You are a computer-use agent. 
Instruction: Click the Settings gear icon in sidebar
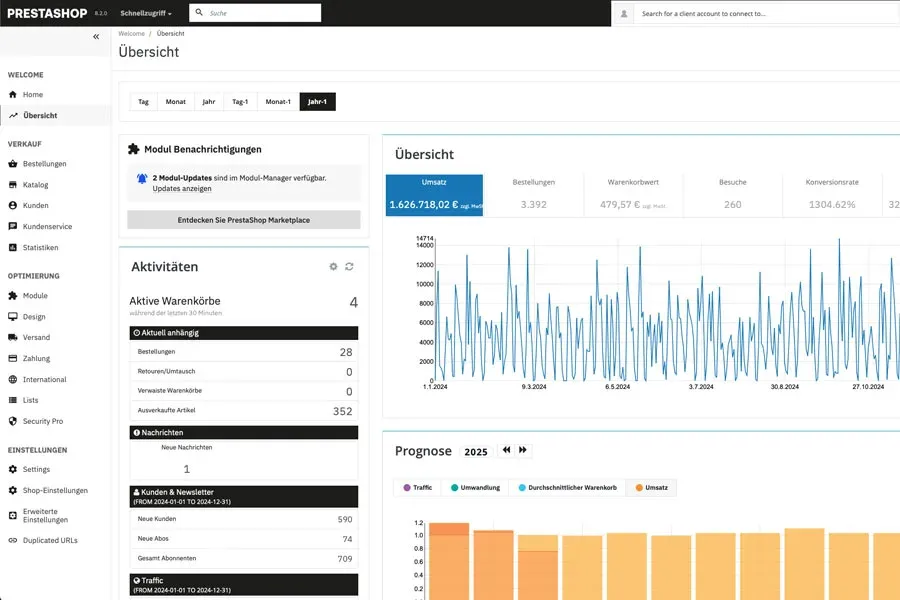[13, 469]
